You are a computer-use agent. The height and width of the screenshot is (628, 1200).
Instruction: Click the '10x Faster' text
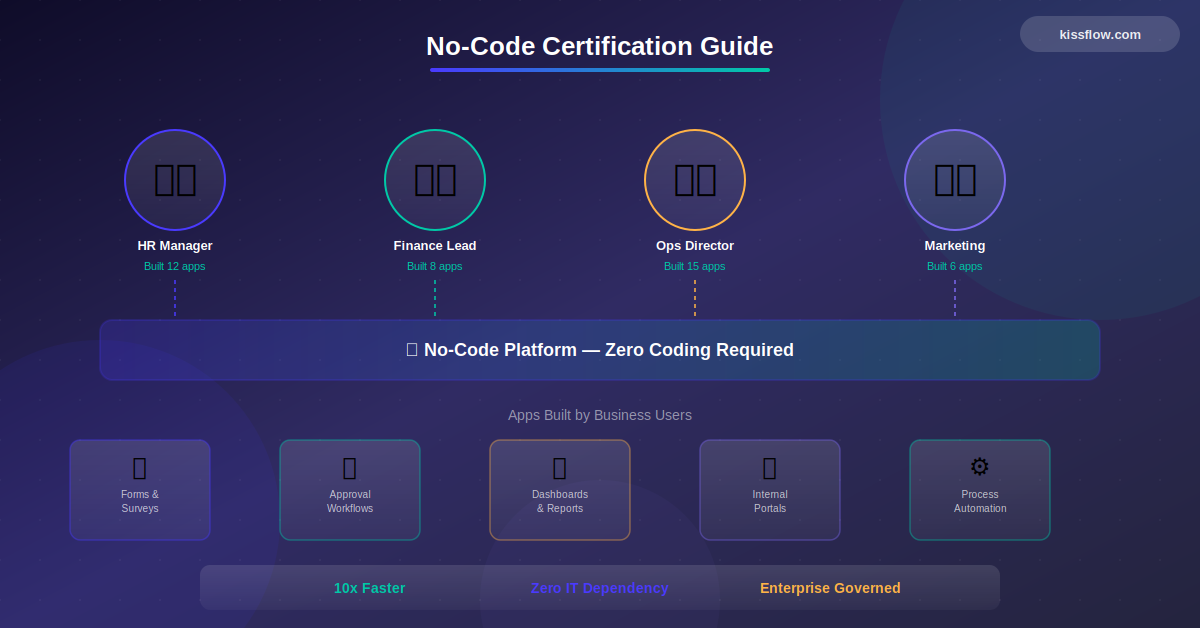coord(369,588)
